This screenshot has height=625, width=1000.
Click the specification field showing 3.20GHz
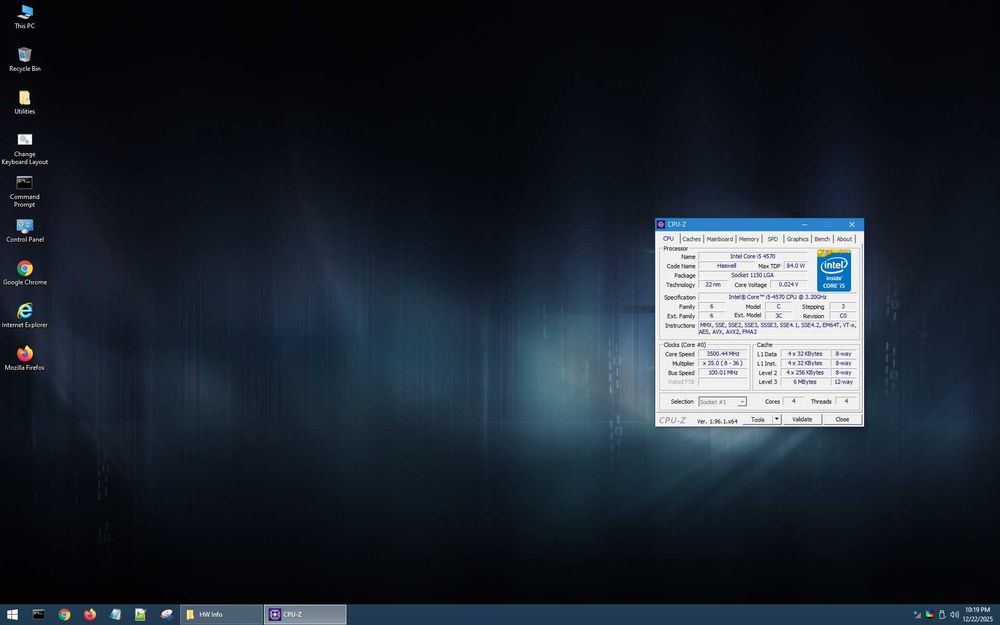pos(777,297)
